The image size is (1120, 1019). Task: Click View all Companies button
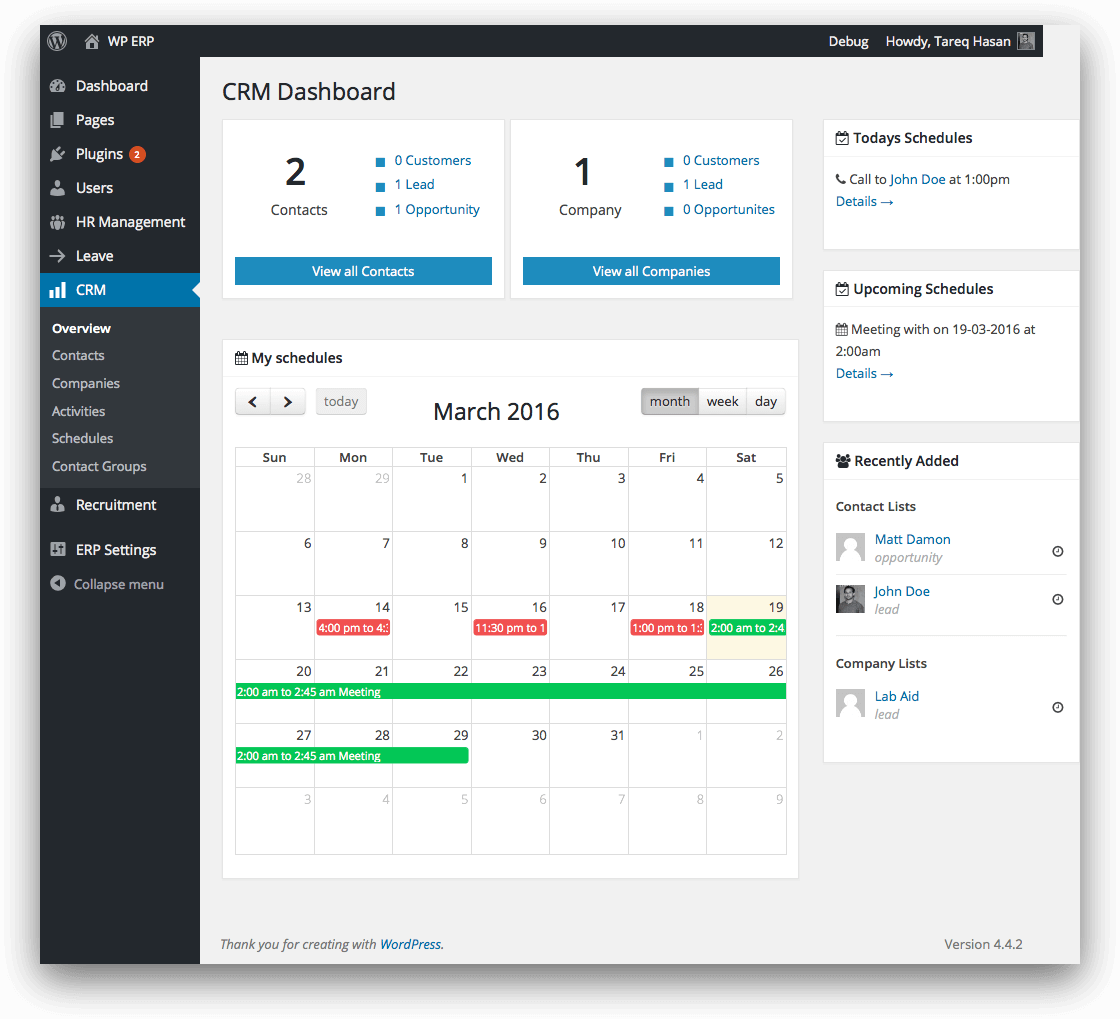651,271
